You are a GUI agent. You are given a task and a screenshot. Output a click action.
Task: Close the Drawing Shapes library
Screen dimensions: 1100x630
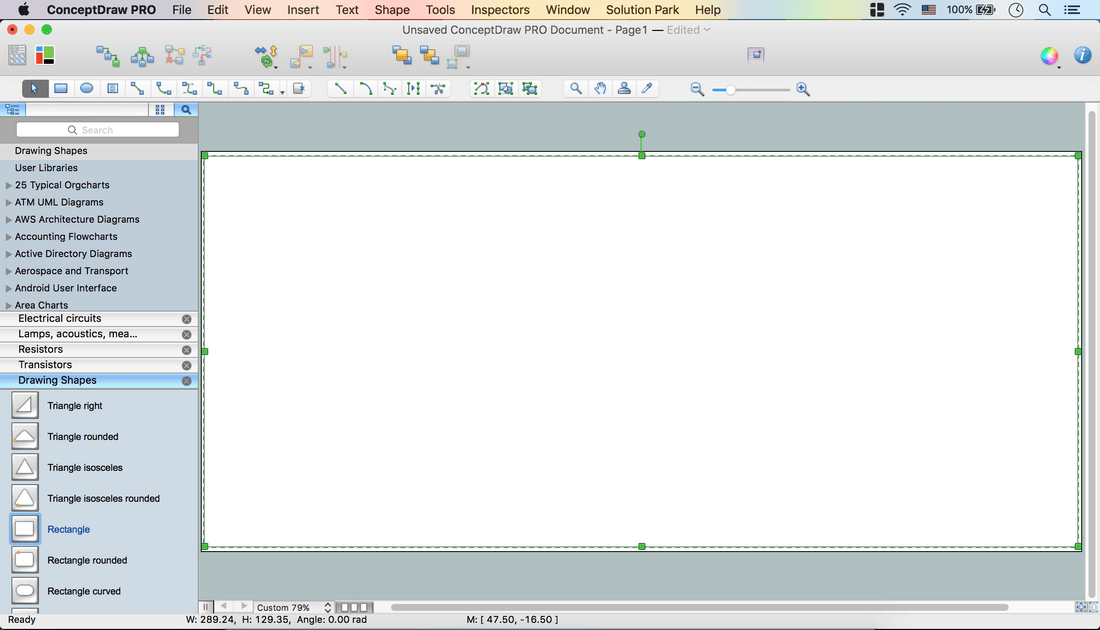click(187, 381)
